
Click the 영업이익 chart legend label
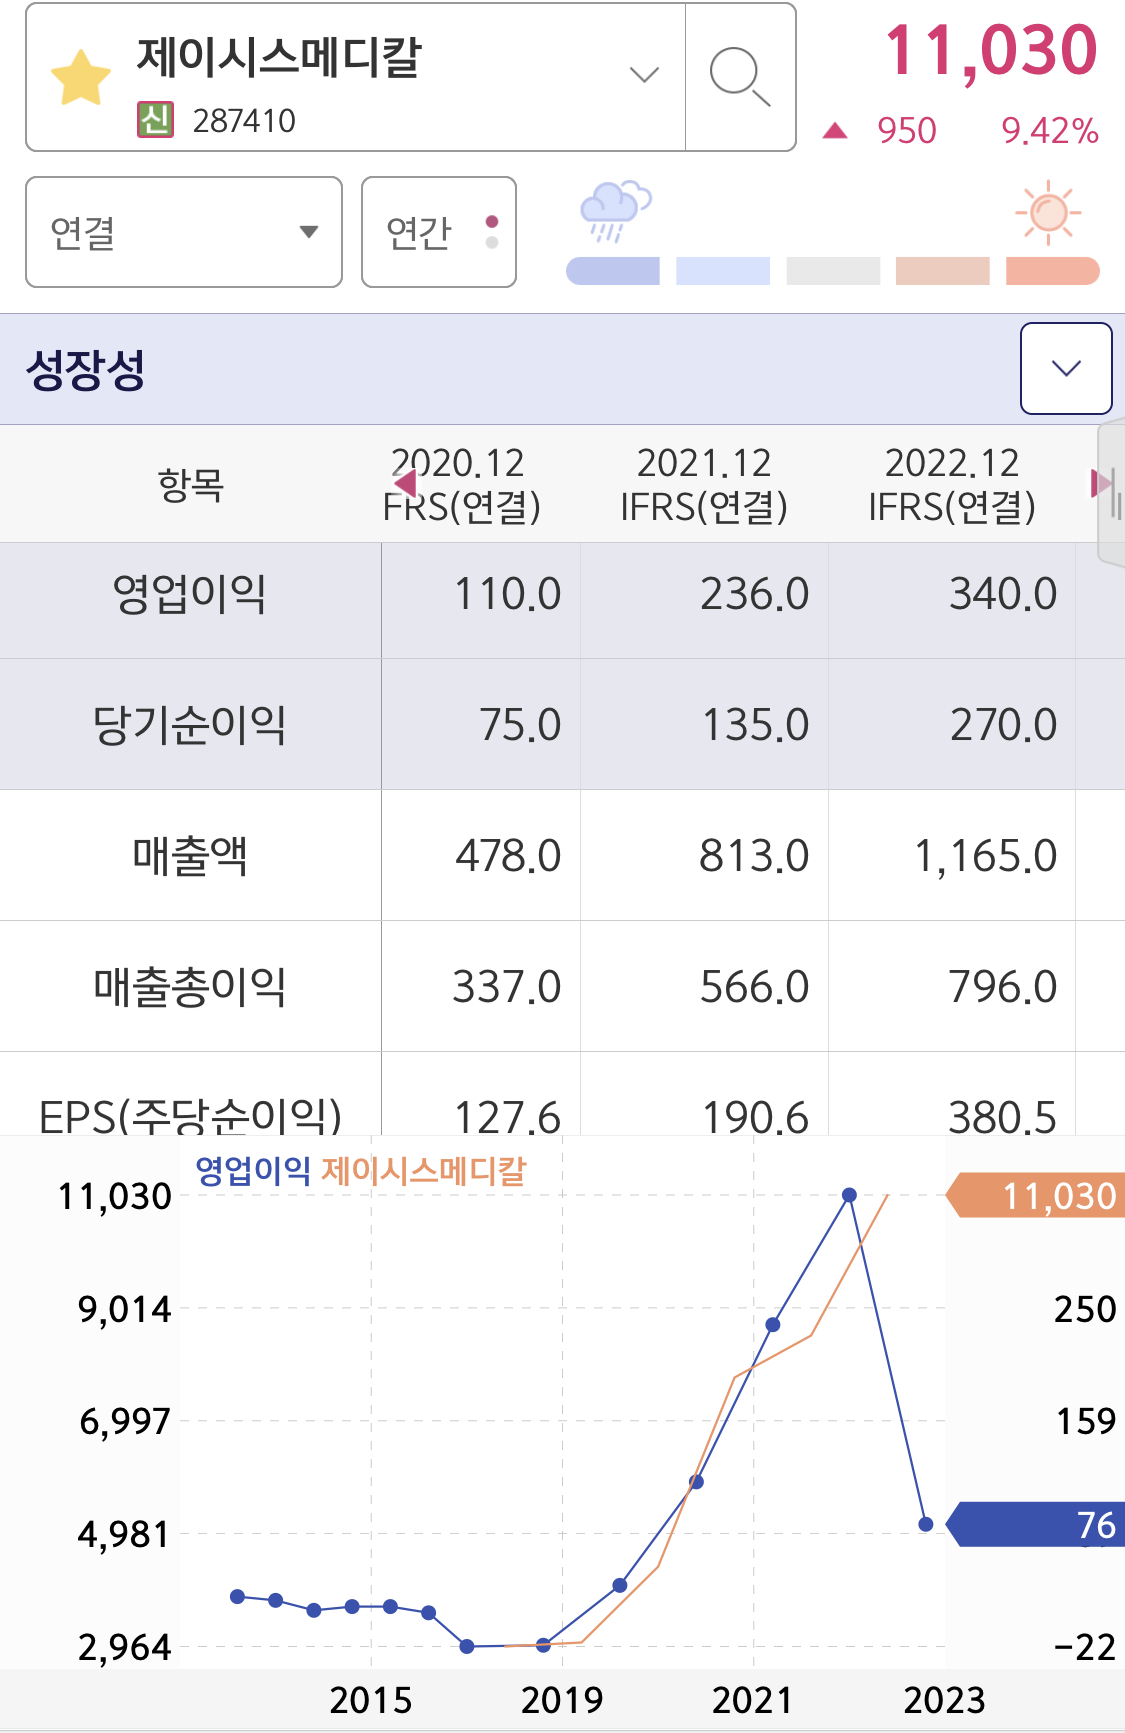point(253,1170)
